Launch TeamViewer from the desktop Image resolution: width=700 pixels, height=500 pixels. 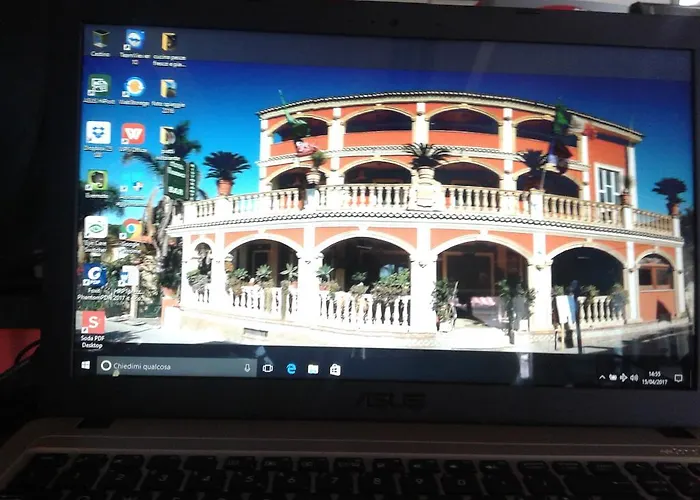pyautogui.click(x=134, y=41)
